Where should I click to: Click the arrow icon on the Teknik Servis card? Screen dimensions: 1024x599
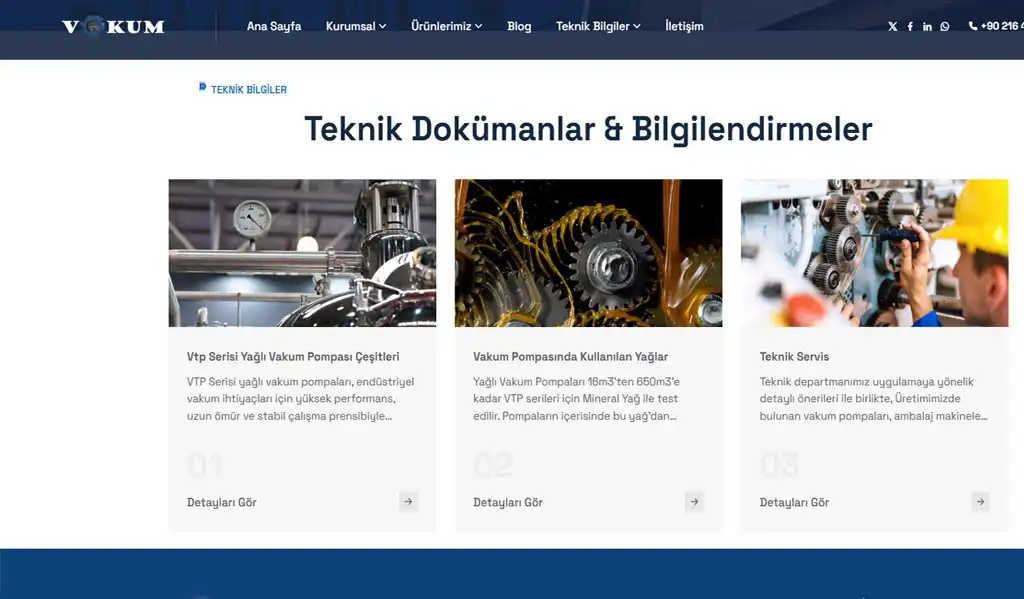pyautogui.click(x=980, y=501)
